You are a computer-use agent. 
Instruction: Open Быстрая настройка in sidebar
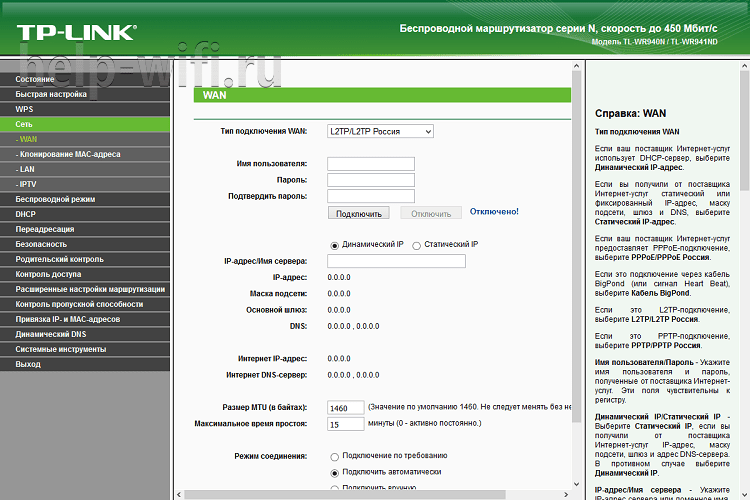pyautogui.click(x=85, y=94)
